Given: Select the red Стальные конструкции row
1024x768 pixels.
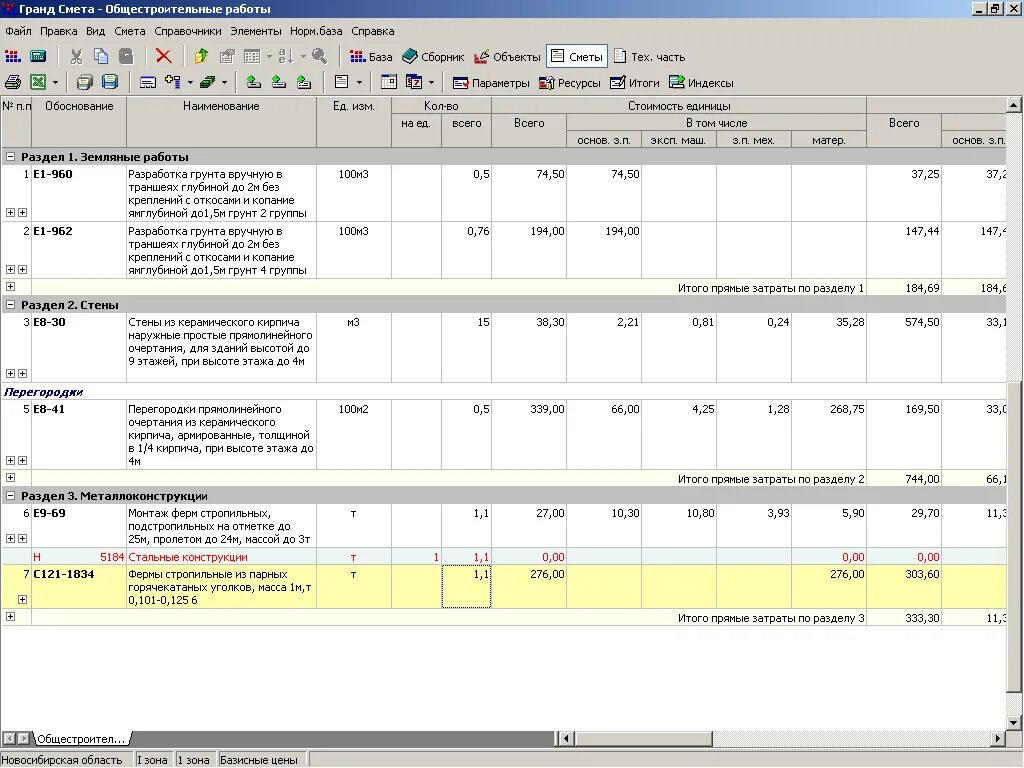Looking at the screenshot, I should point(503,557).
